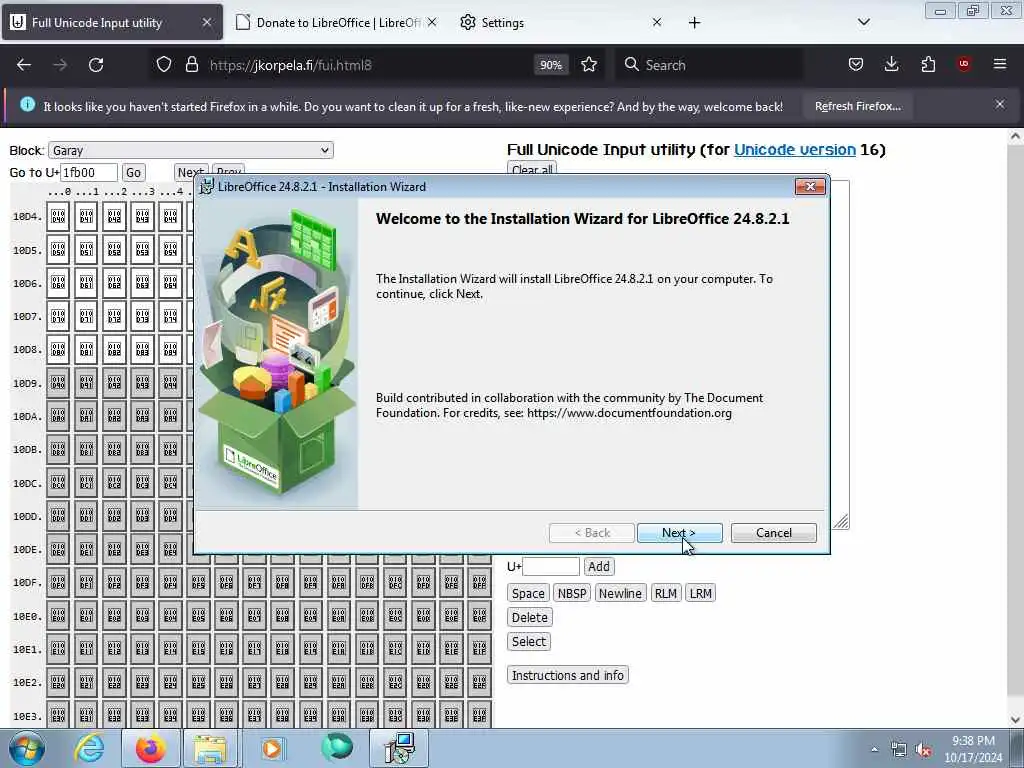Image resolution: width=1024 pixels, height=768 pixels.
Task: Click the Select button
Action: click(x=529, y=641)
